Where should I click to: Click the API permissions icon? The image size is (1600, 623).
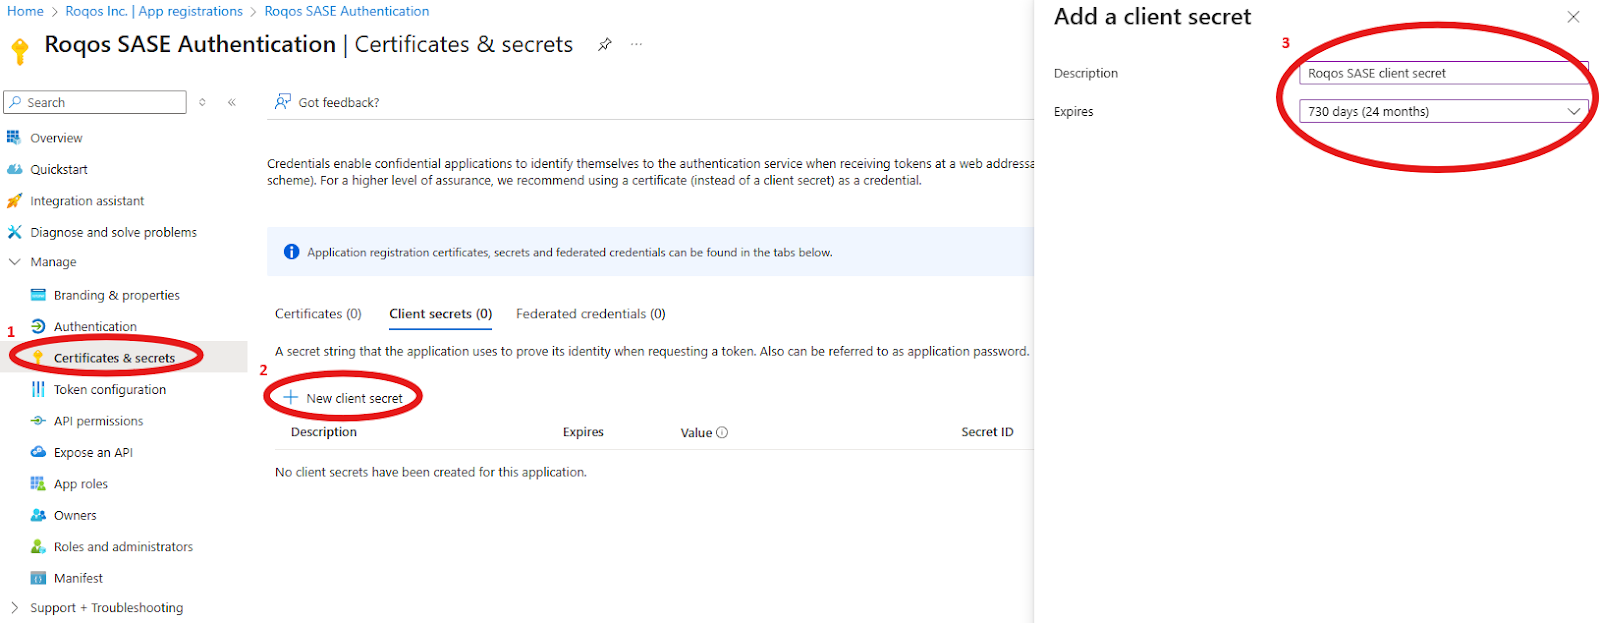[38, 421]
